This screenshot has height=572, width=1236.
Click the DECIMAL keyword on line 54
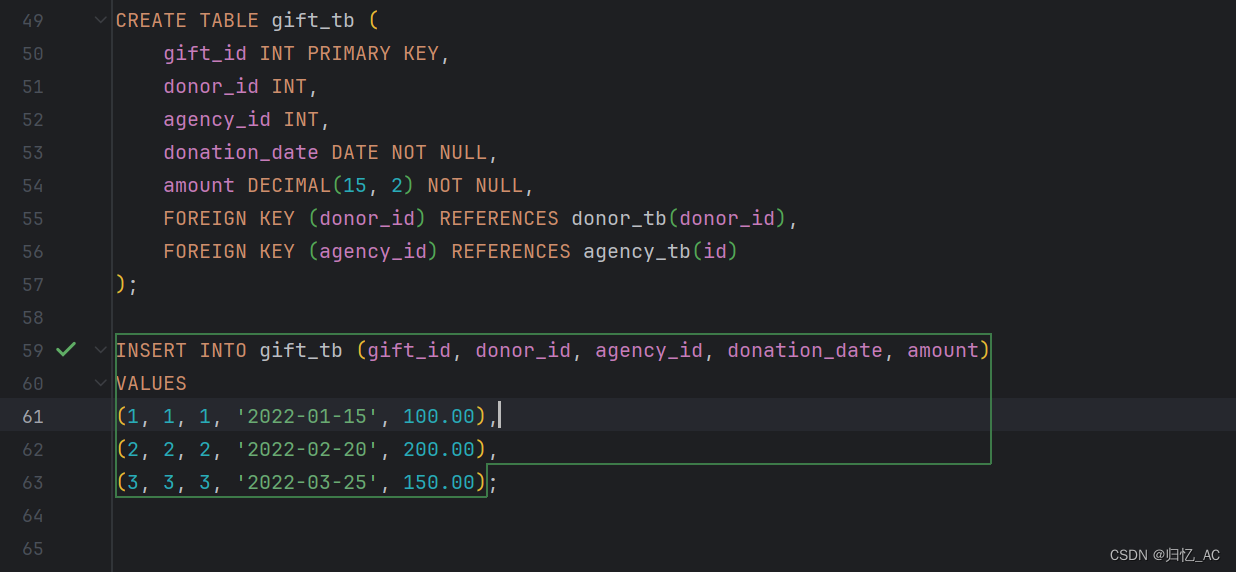(289, 185)
